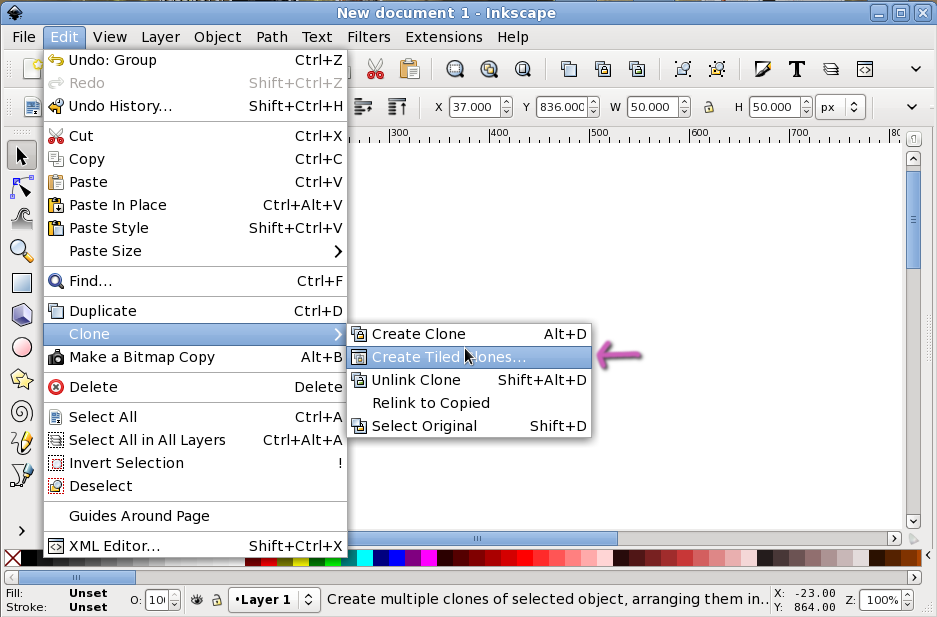937x617 pixels.
Task: Click the Create clone toolbar icon
Action: 602,69
